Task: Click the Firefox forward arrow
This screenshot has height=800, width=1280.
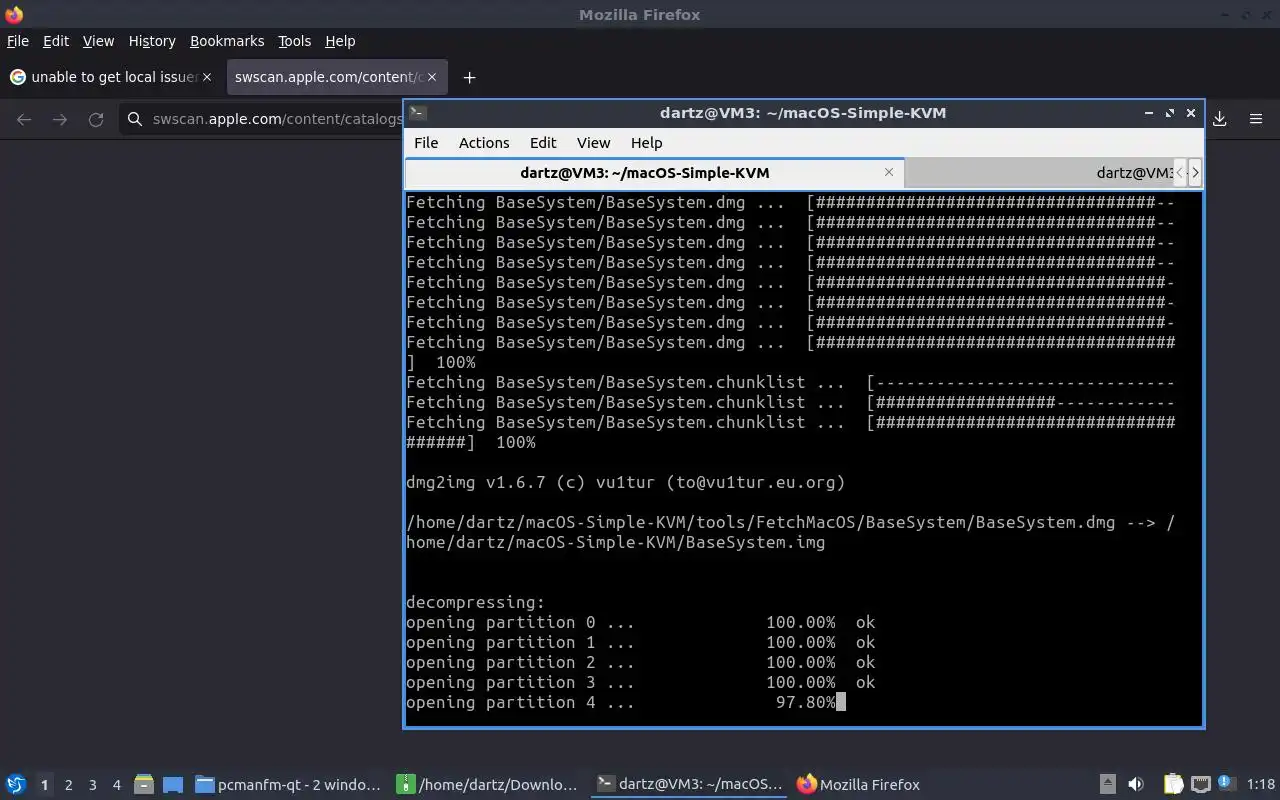Action: [x=60, y=119]
